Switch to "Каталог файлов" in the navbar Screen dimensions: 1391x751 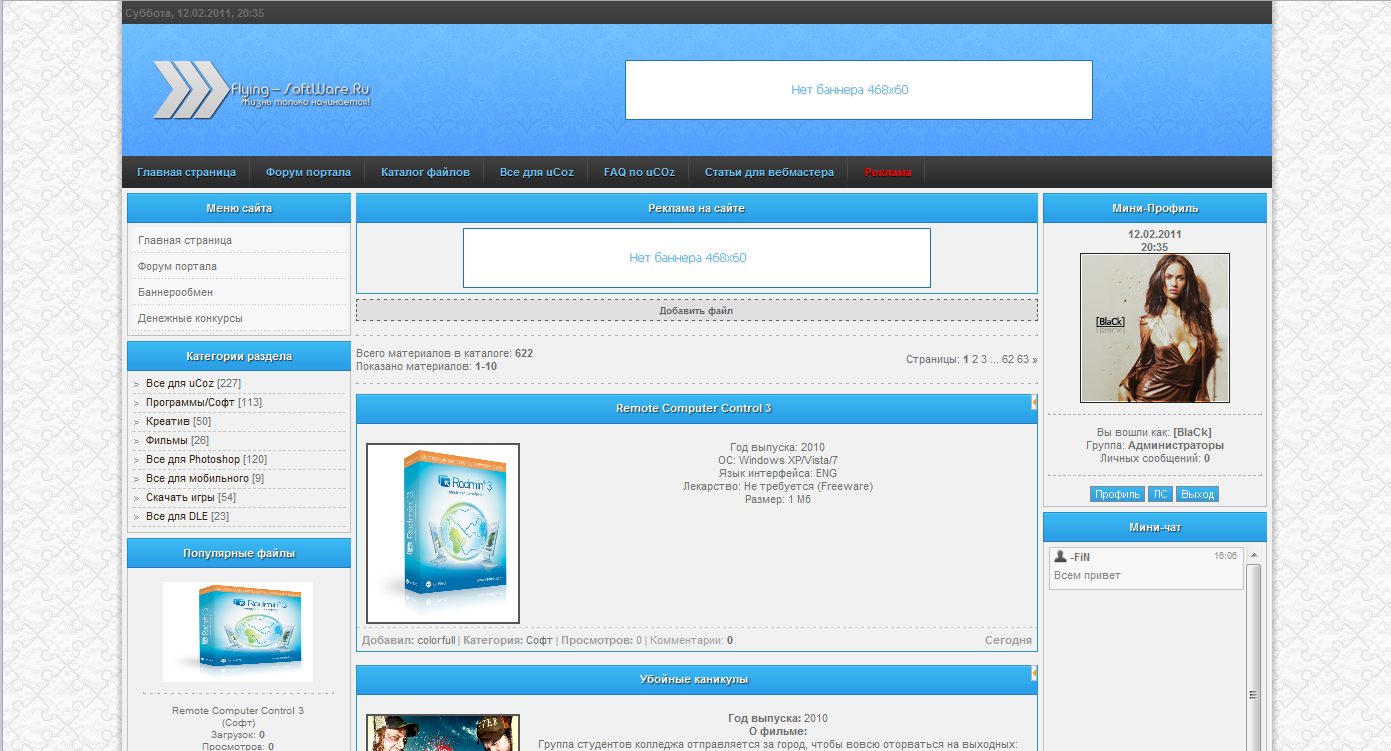(424, 171)
